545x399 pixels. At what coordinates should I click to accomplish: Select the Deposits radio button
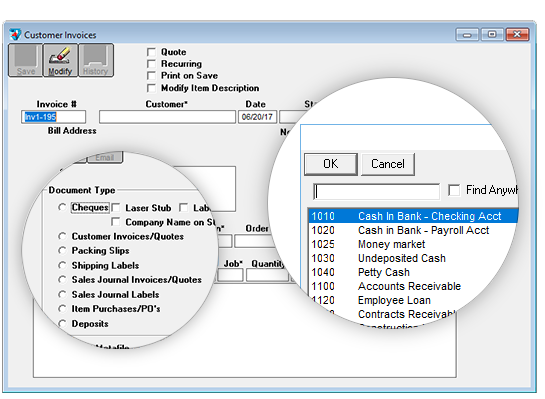(62, 324)
